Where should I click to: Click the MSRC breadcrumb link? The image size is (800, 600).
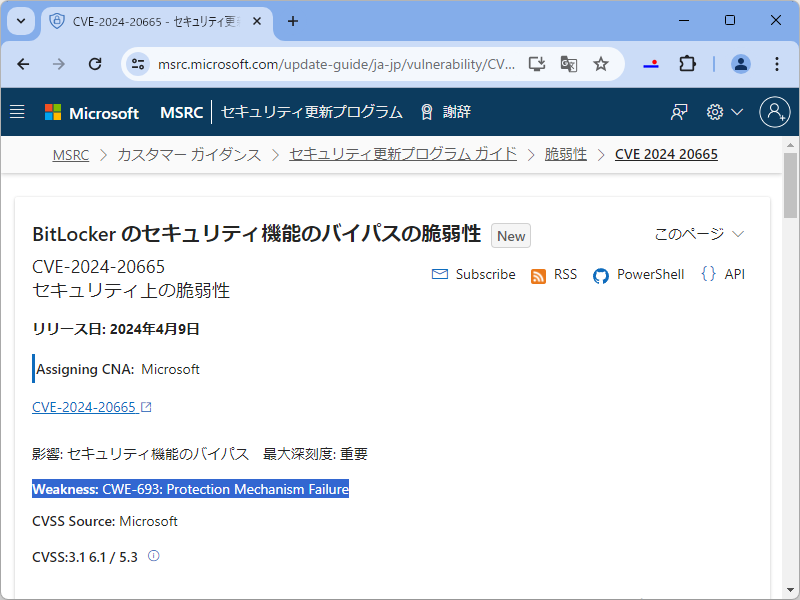point(70,154)
